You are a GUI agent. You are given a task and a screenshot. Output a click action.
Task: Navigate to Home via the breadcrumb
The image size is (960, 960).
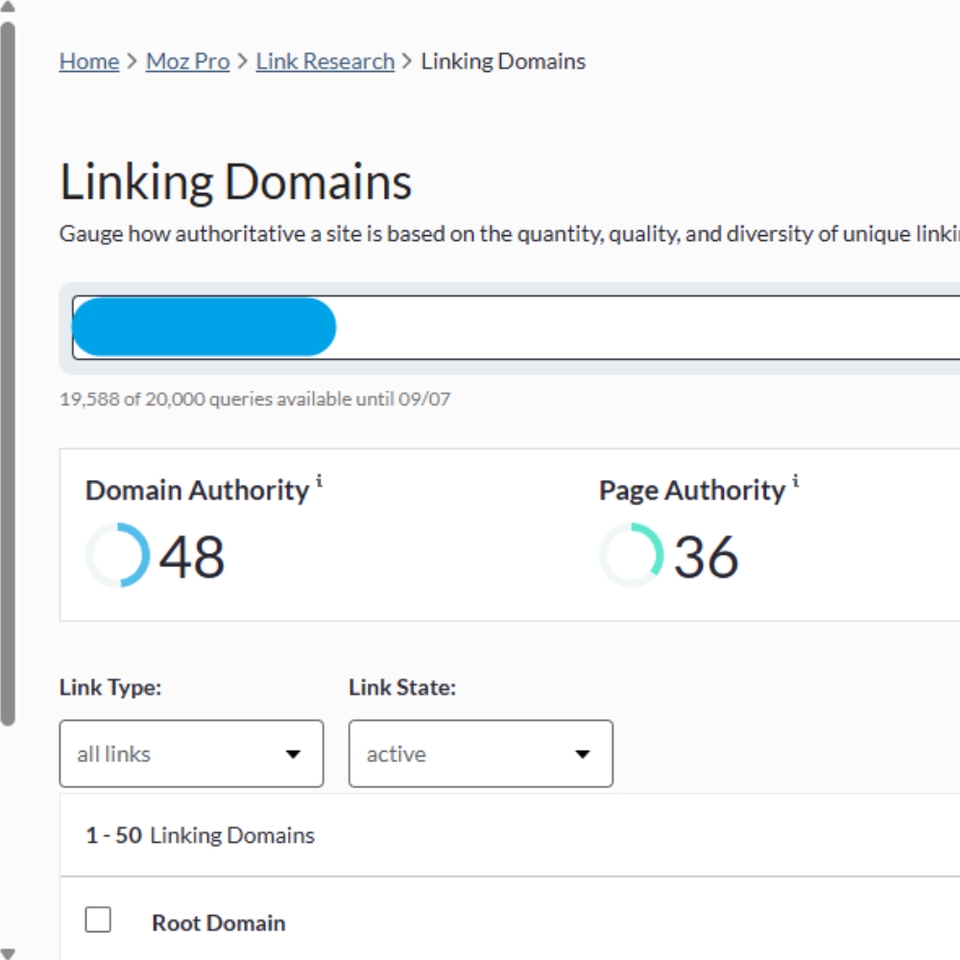pyautogui.click(x=88, y=61)
